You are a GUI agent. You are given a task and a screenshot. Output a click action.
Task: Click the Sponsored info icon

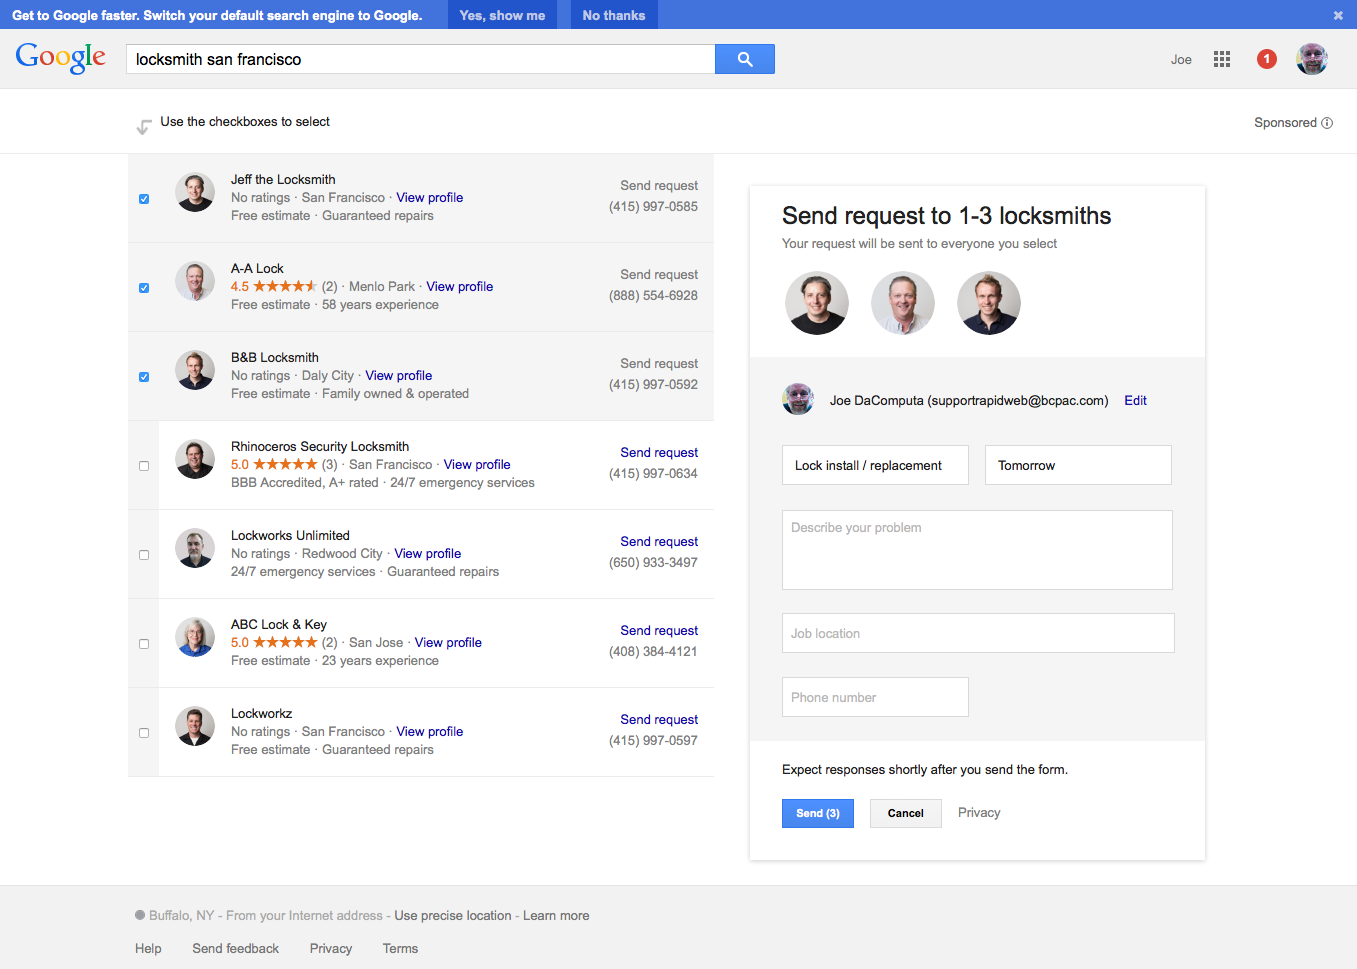coord(1327,123)
